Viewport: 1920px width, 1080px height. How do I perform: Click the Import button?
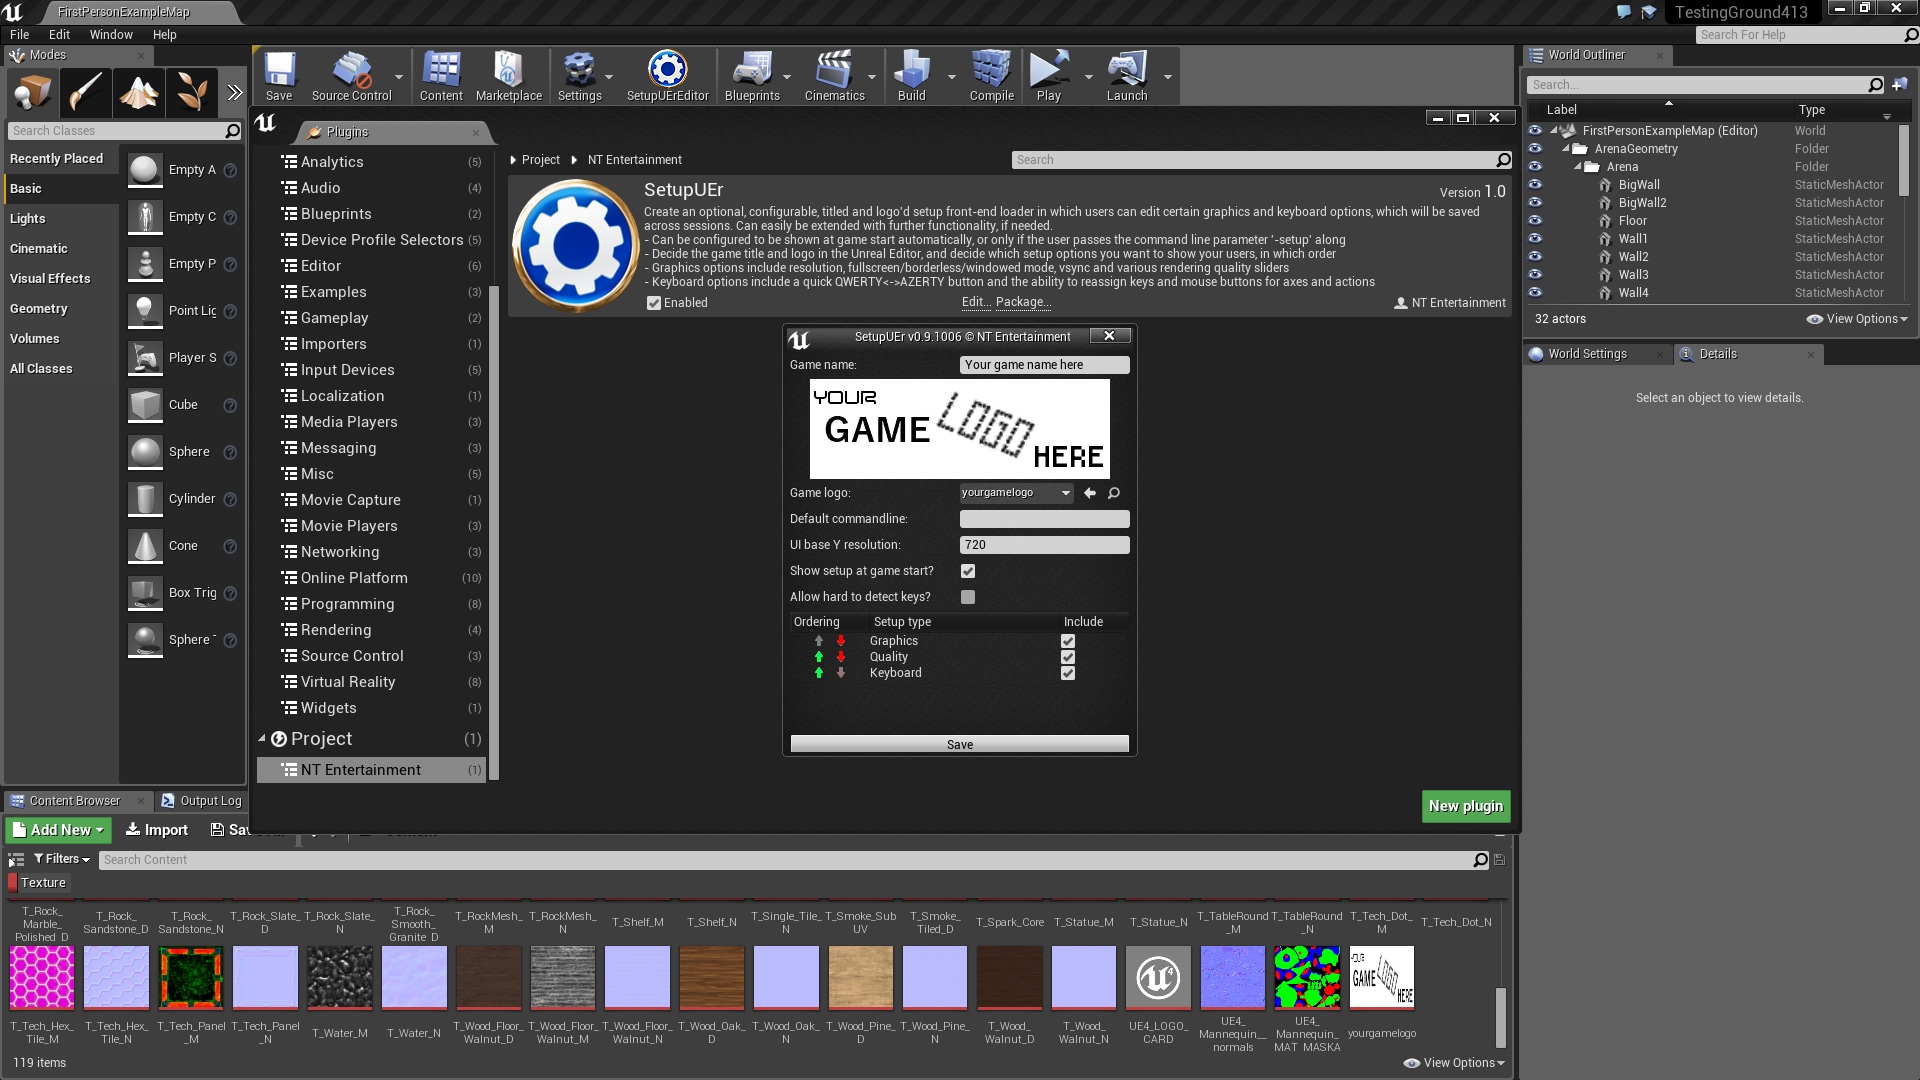coord(157,830)
